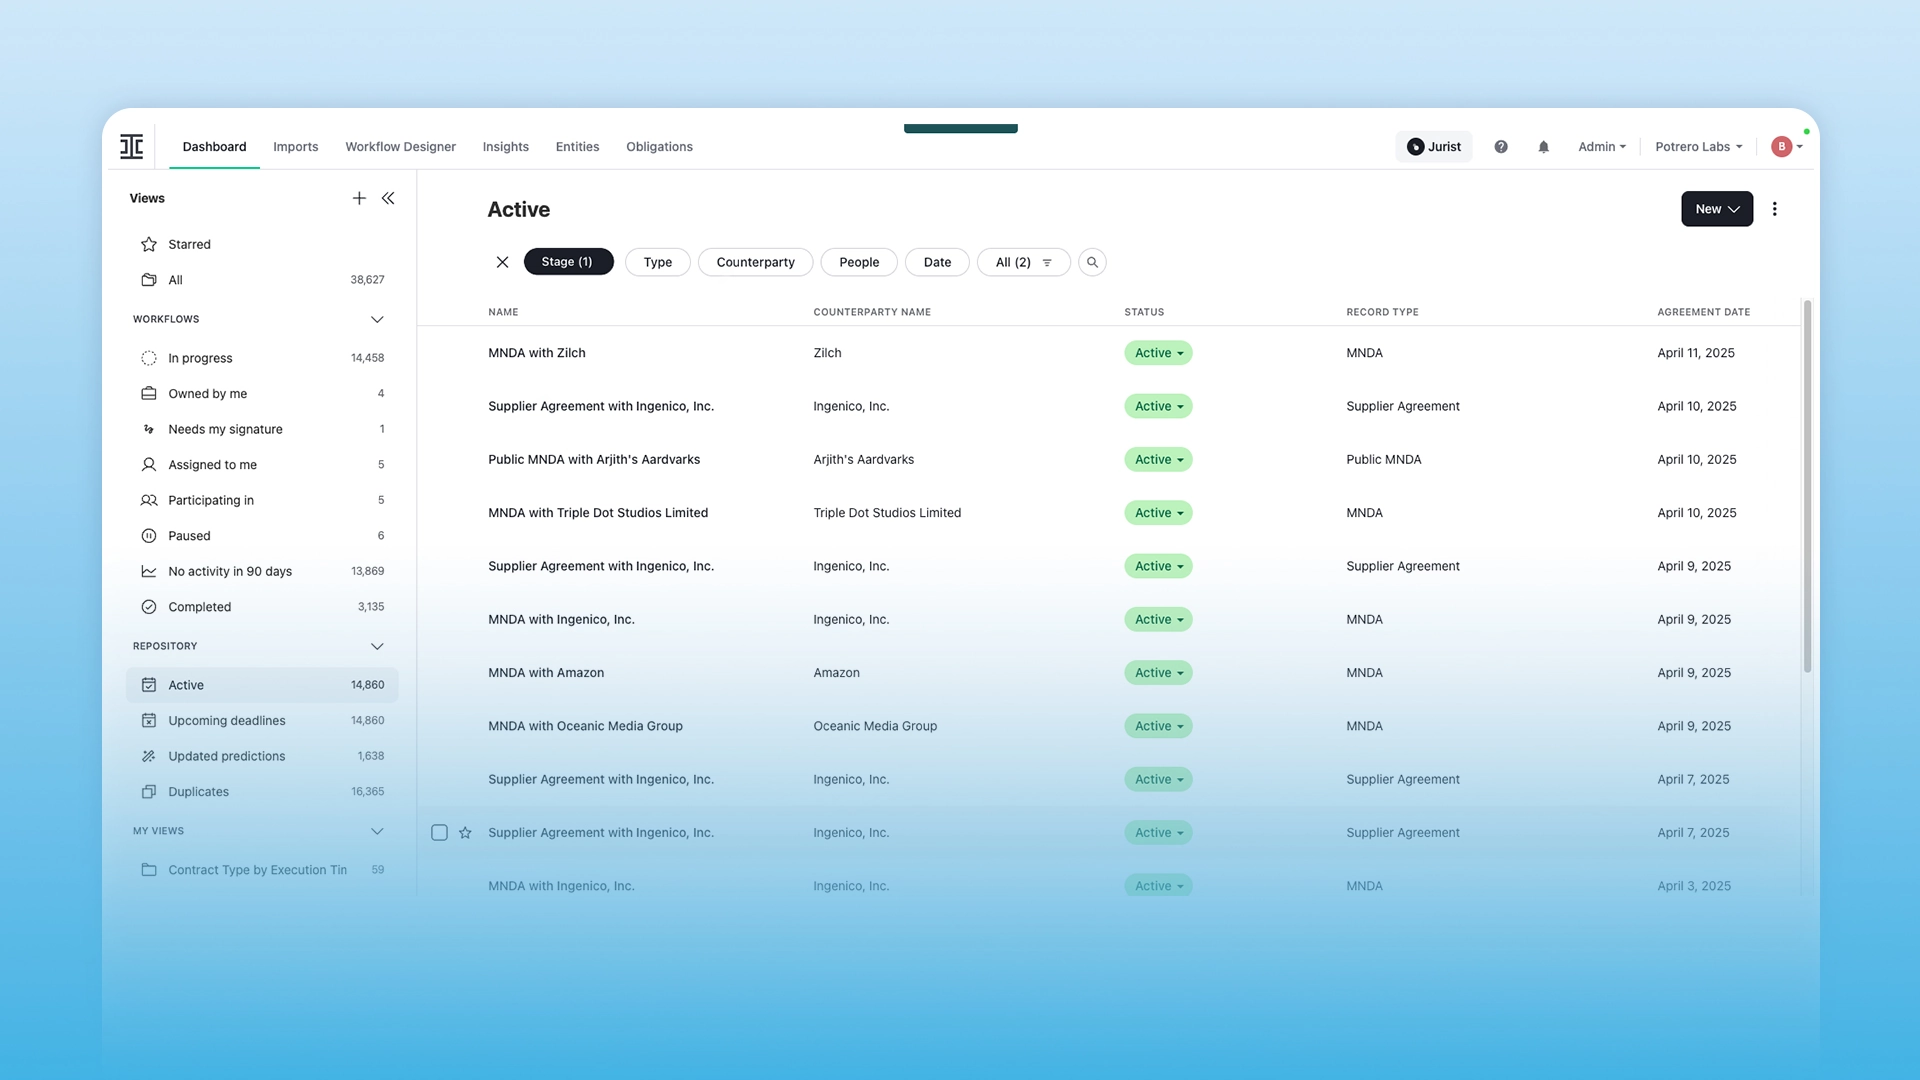
Task: Open the Potrero Labs workspace dropdown
Action: [x=1698, y=146]
